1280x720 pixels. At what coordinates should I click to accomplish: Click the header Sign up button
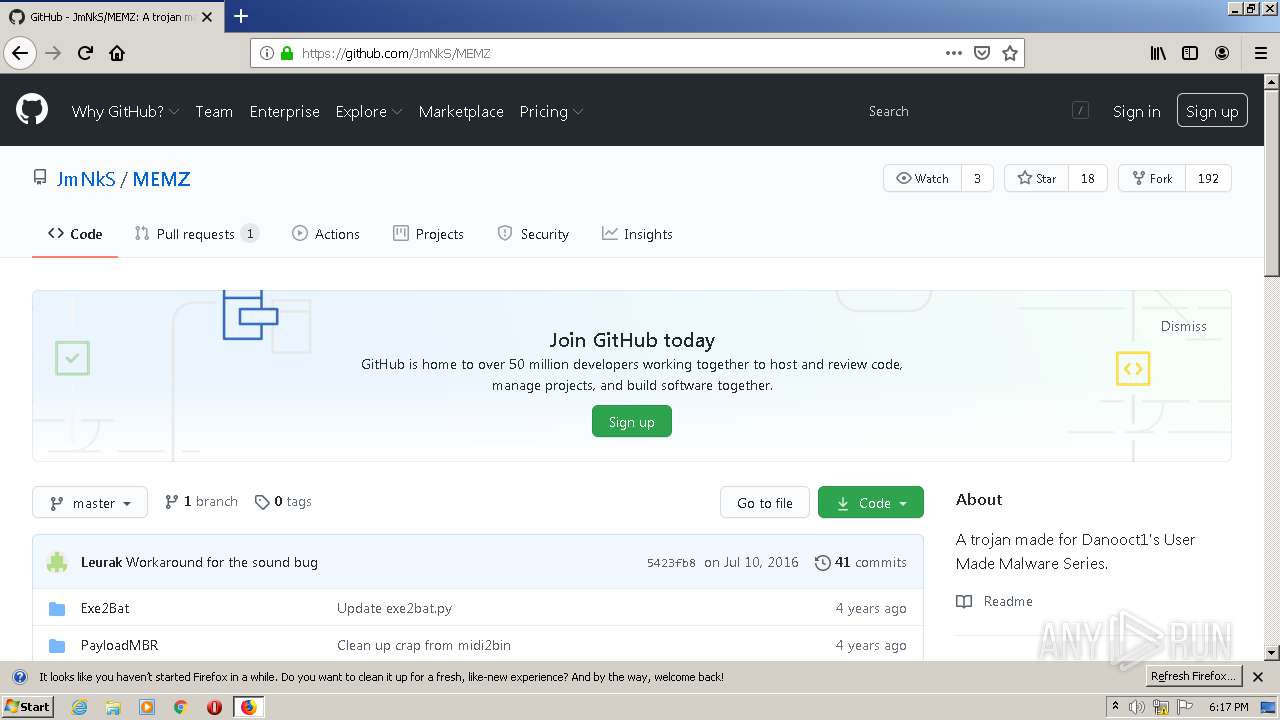1212,111
